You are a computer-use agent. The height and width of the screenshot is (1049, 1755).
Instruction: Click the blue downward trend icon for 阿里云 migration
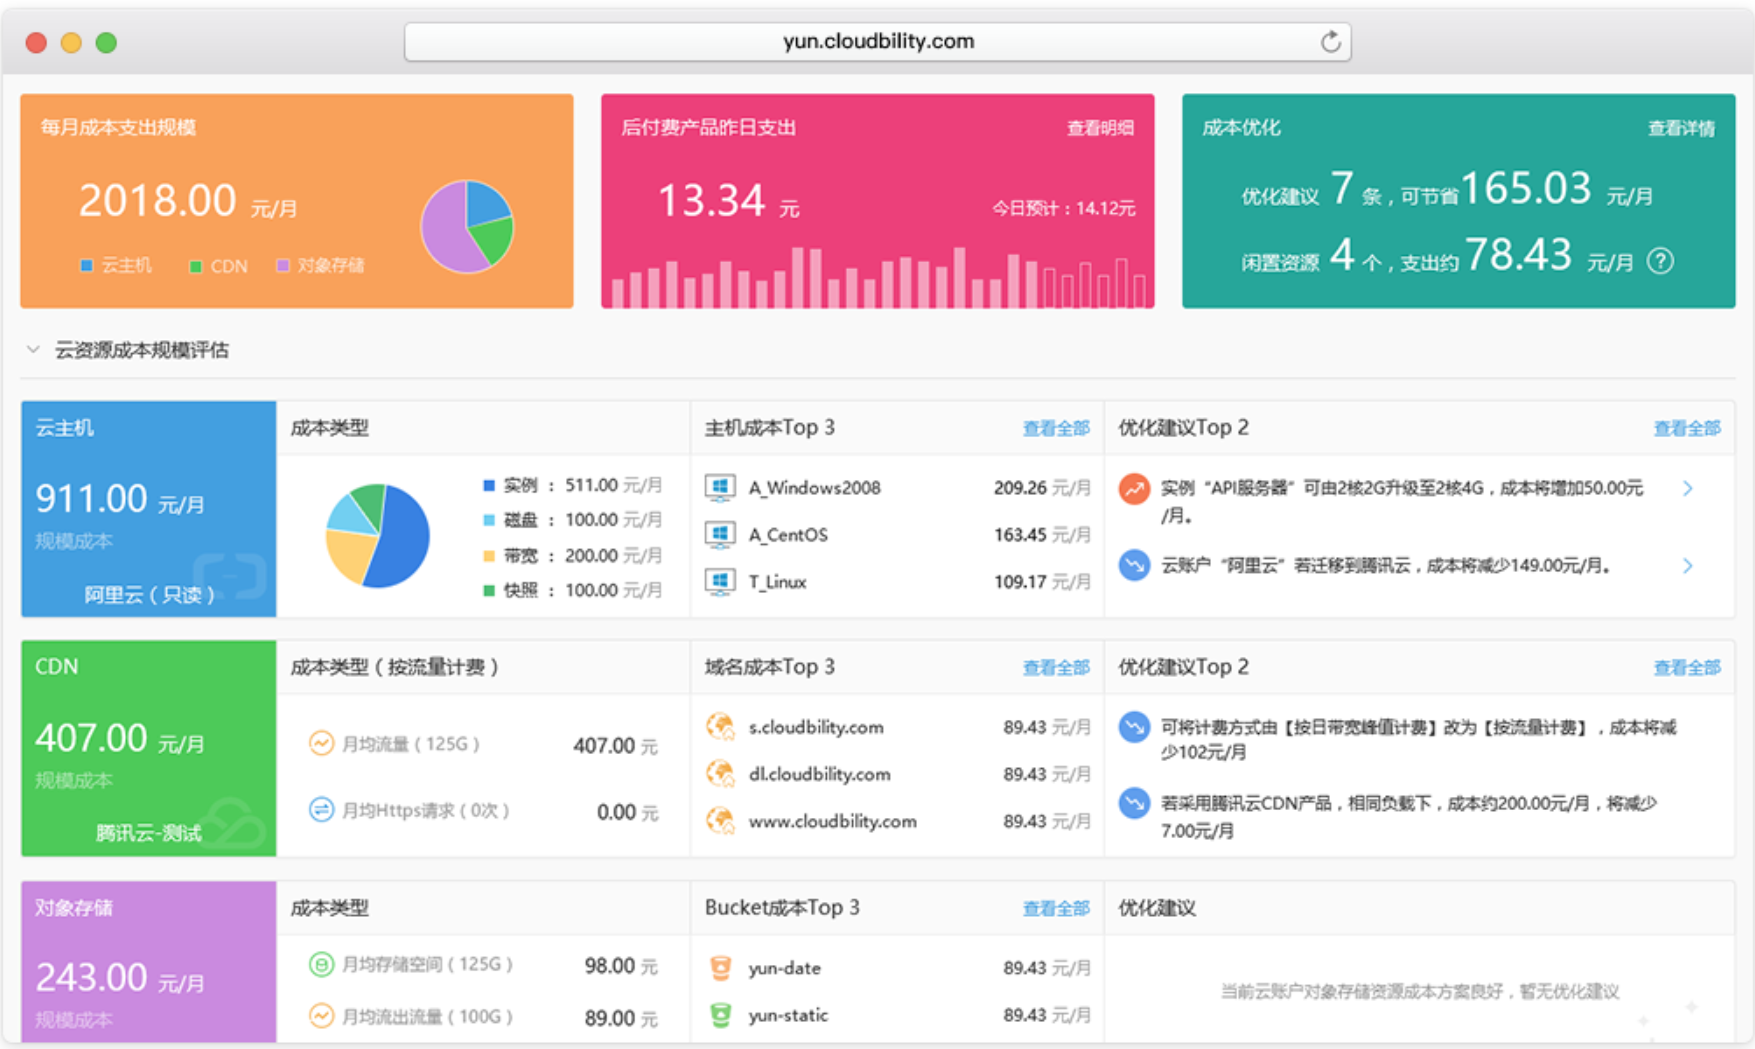pyautogui.click(x=1134, y=566)
